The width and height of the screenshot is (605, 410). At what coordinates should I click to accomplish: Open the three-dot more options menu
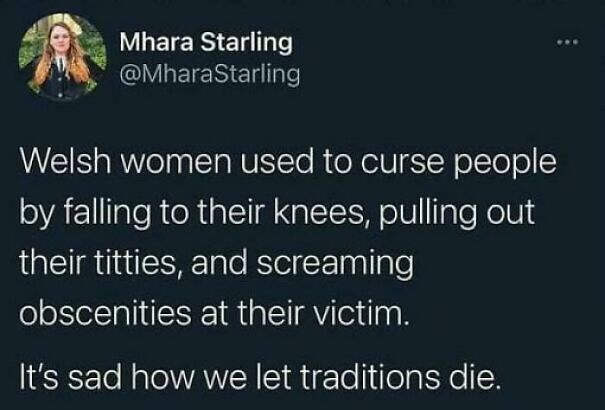click(568, 42)
